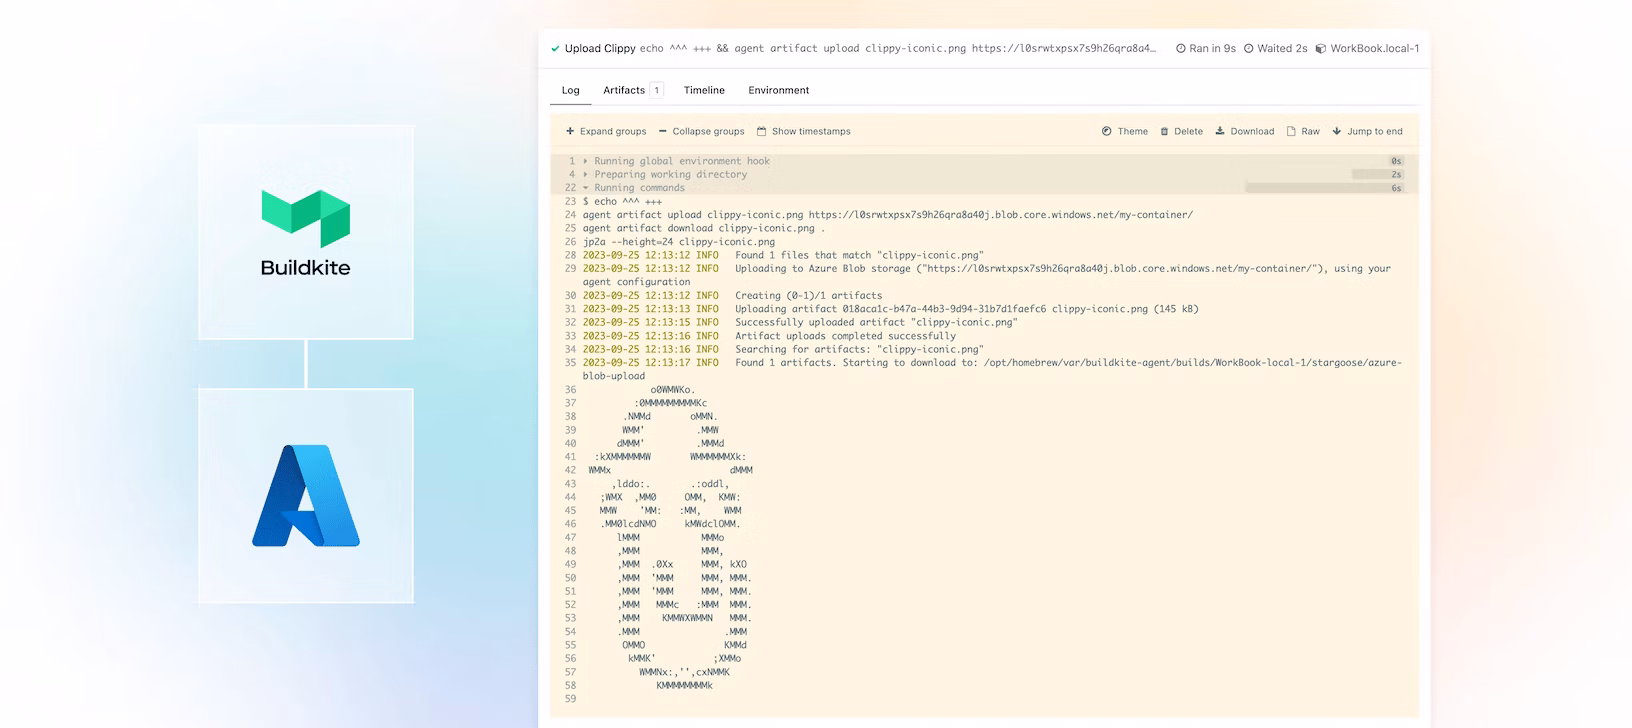1632x728 pixels.
Task: Click the clock icon next to Waited 2s
Action: 1248,48
